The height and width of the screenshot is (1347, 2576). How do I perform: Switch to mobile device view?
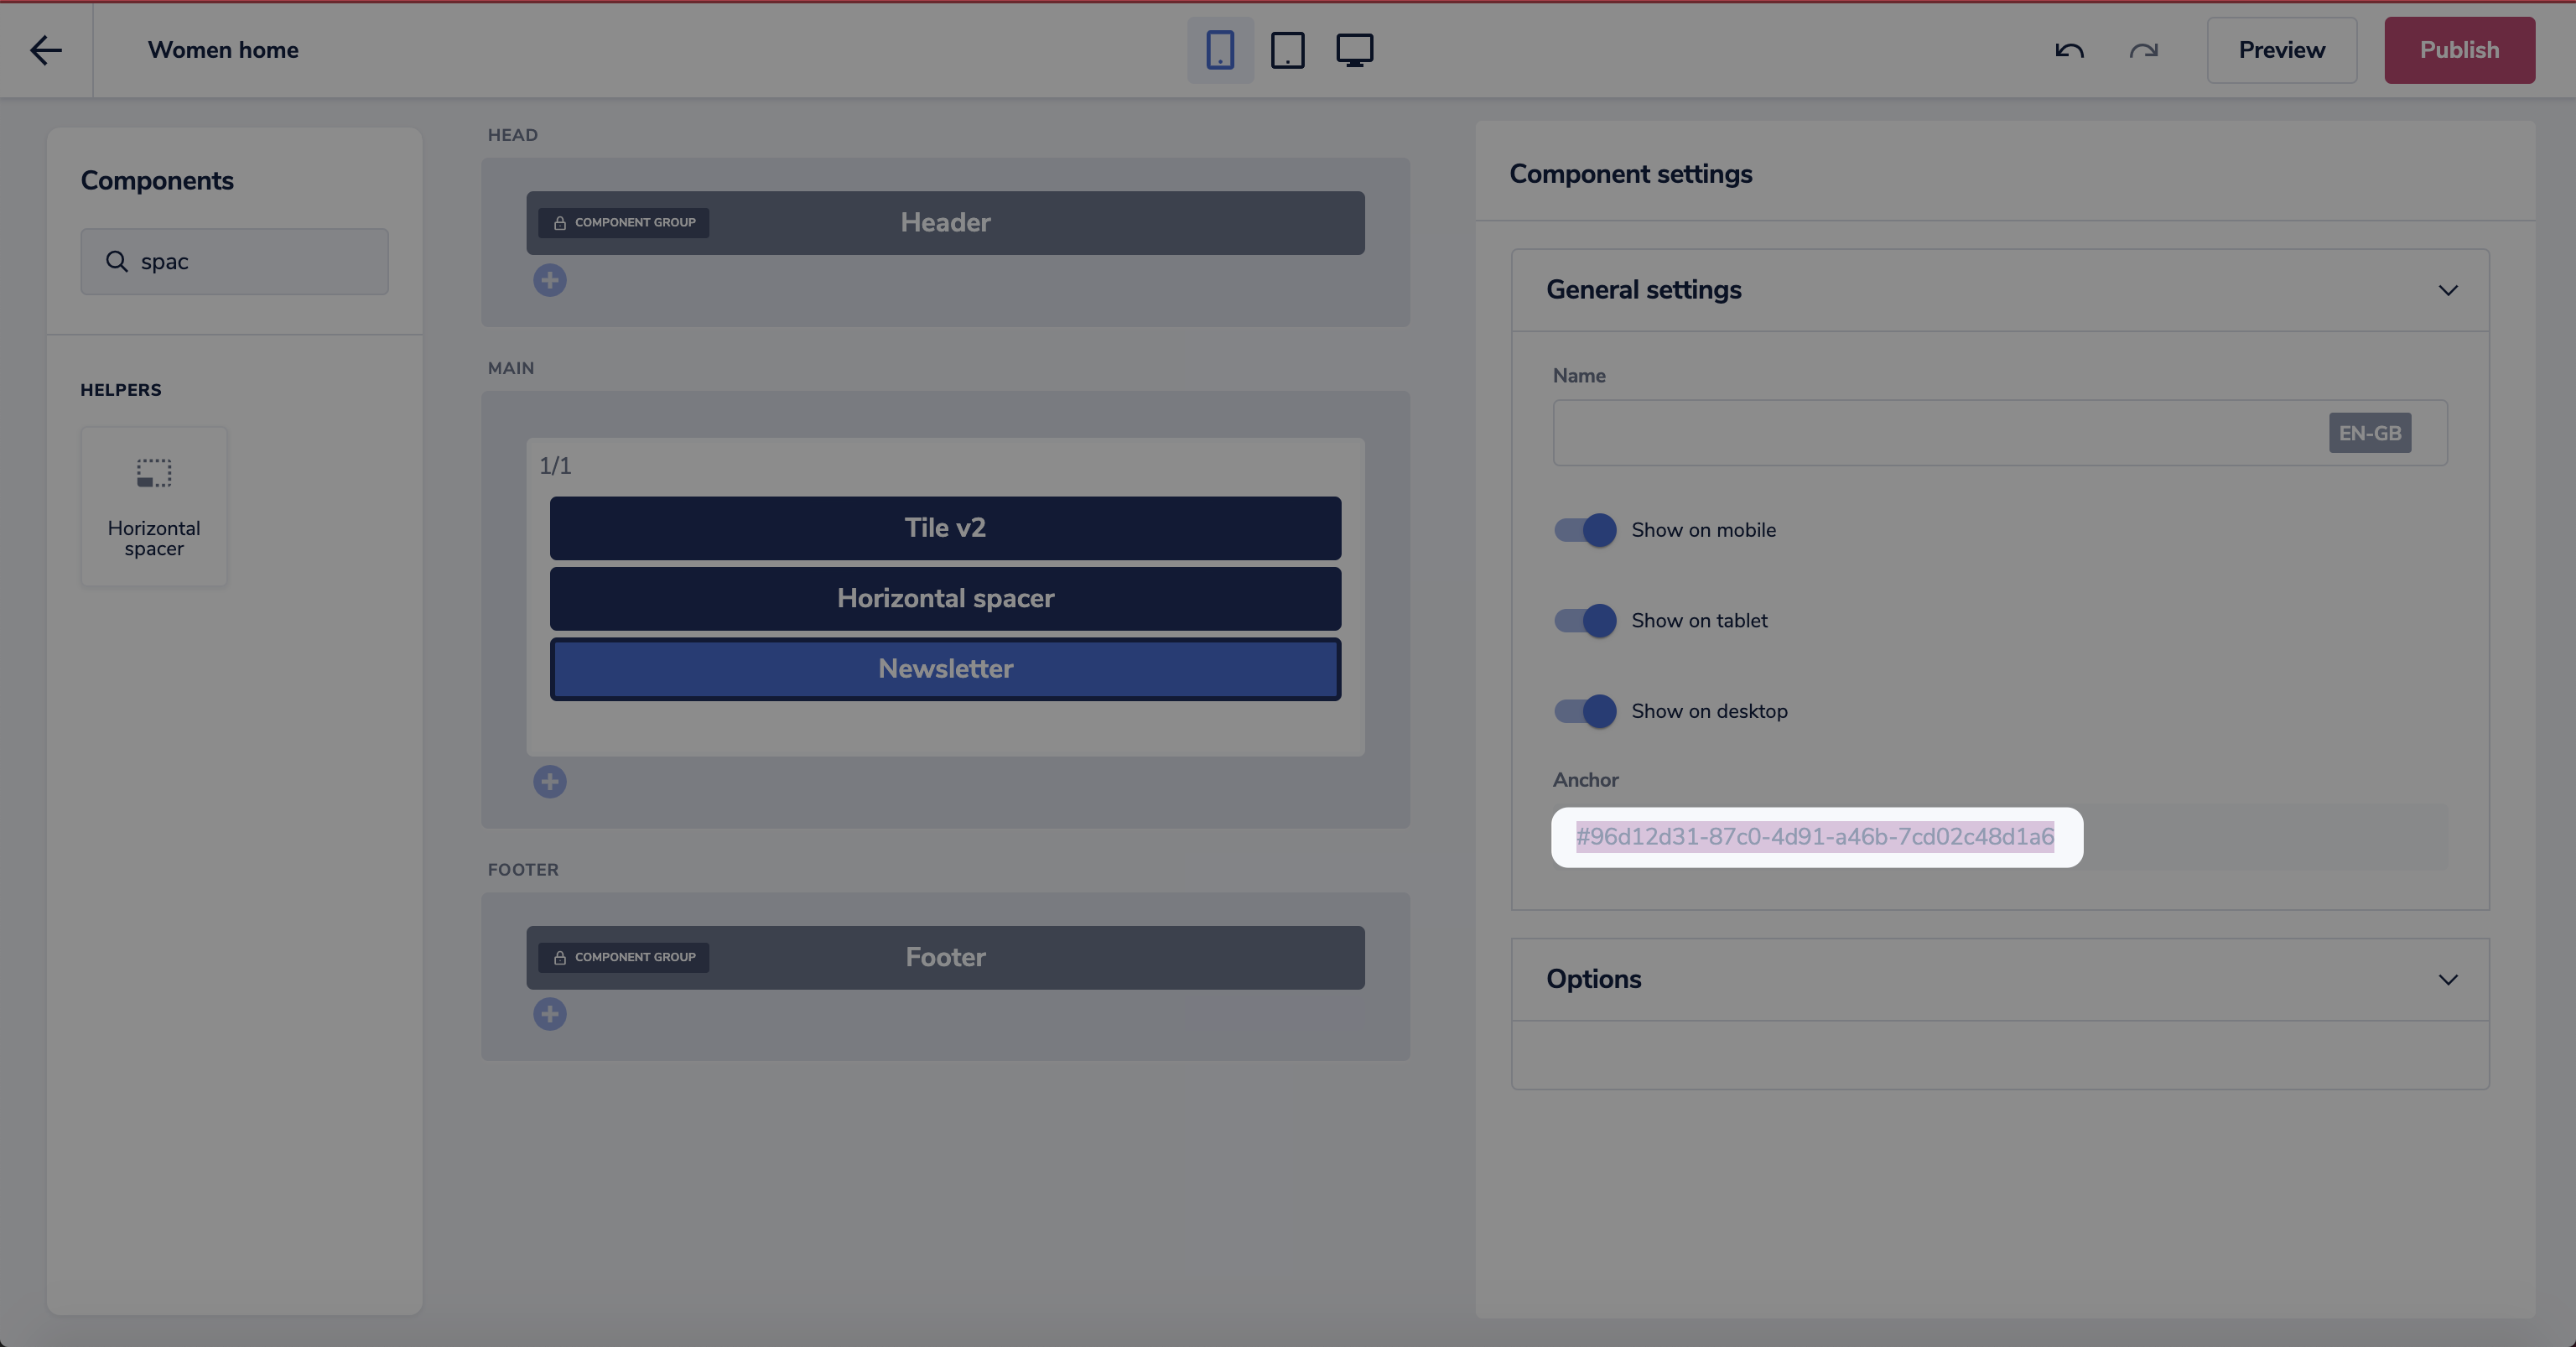(1220, 50)
